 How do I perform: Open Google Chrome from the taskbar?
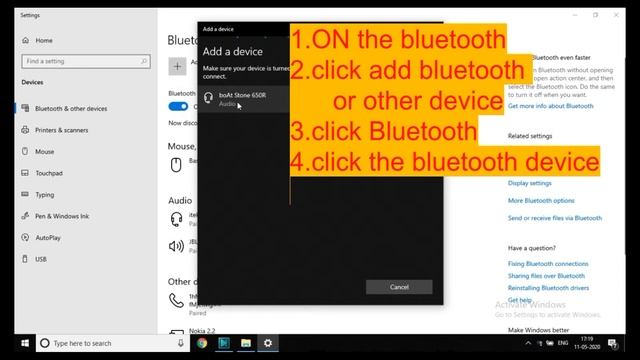pos(202,343)
